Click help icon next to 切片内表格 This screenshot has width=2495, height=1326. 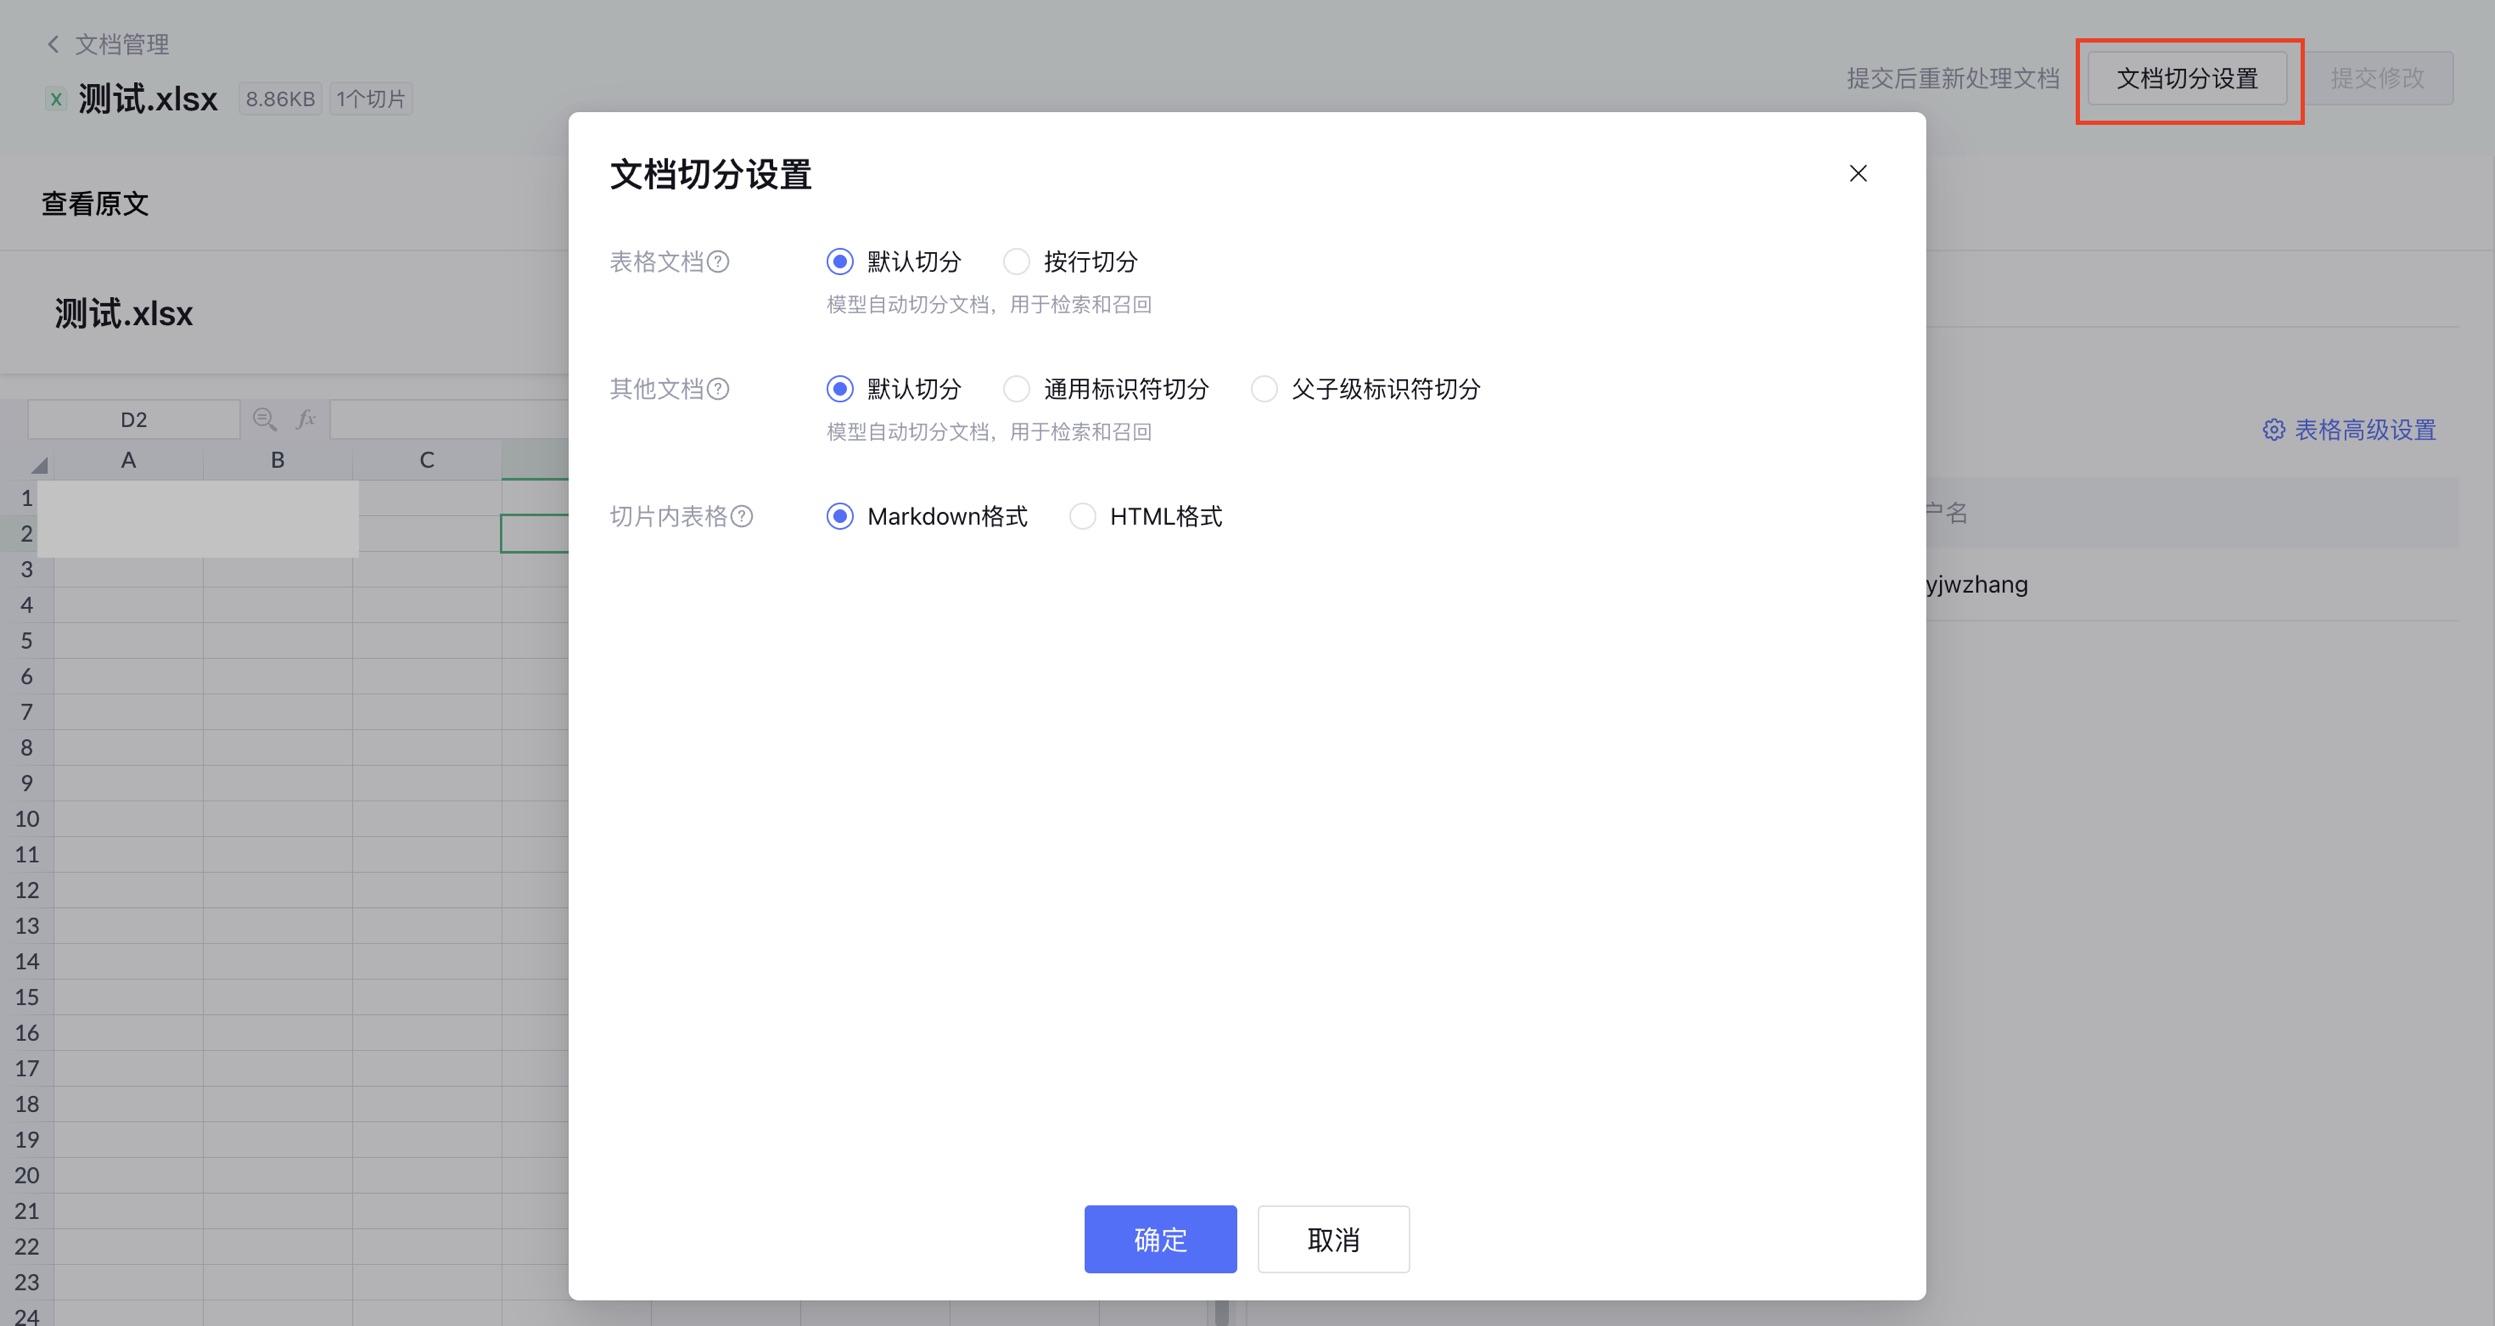[742, 516]
